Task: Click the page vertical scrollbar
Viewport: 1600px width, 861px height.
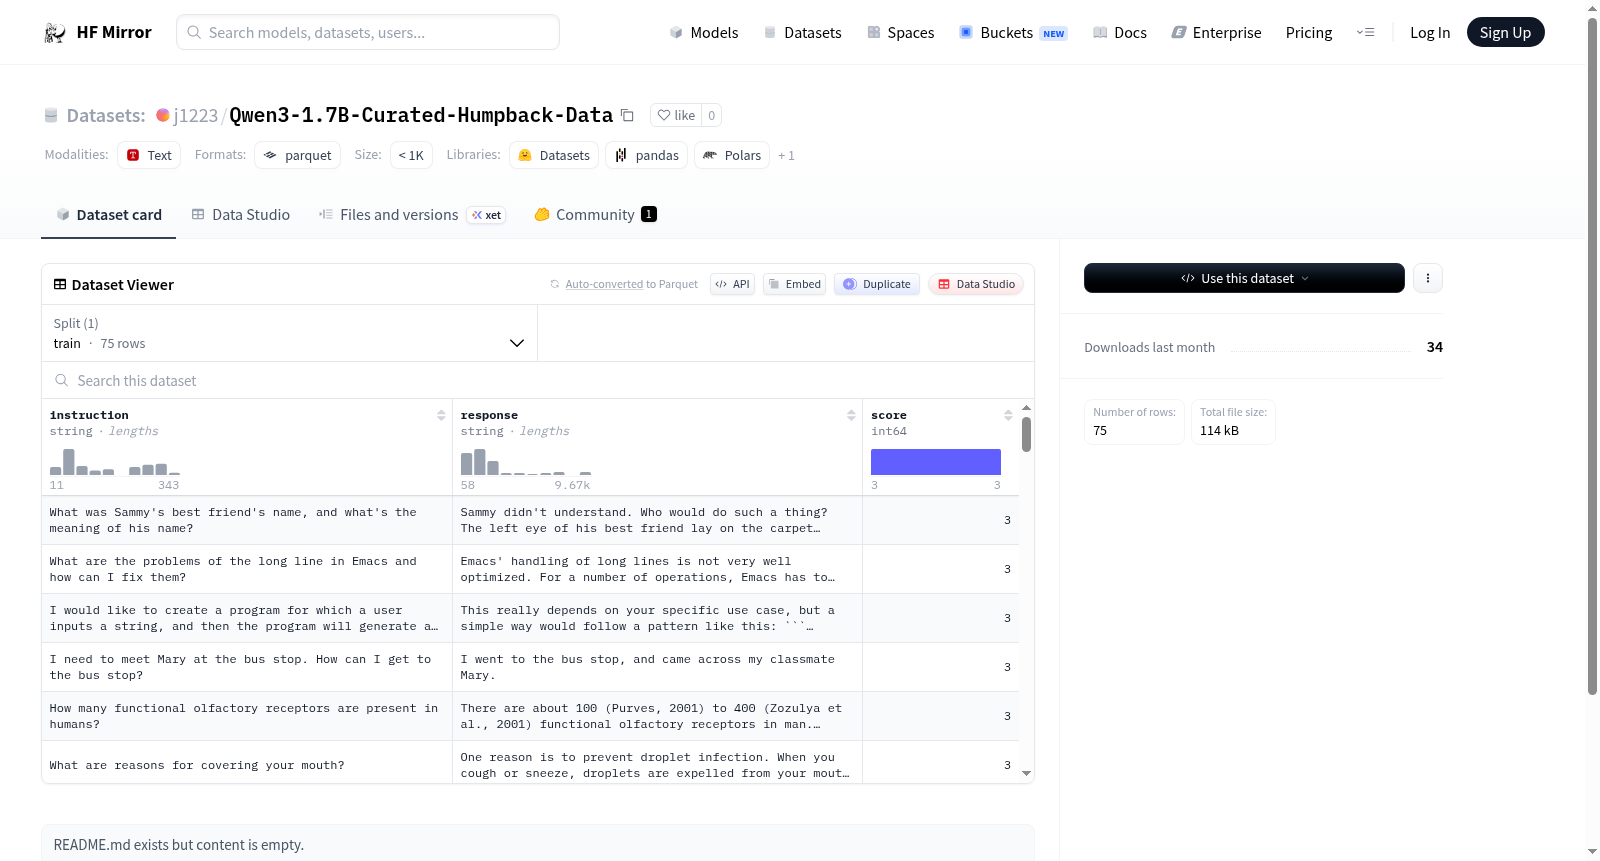Action: click(x=1592, y=355)
